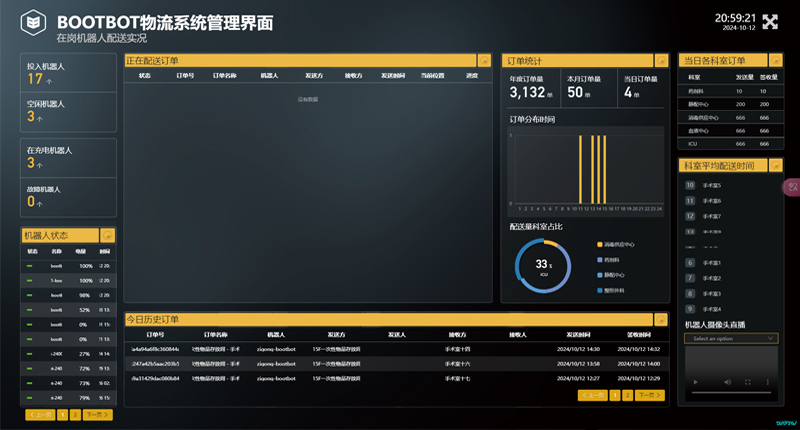Select page 1 of robot status list
This screenshot has width=800, height=430.
63,415
